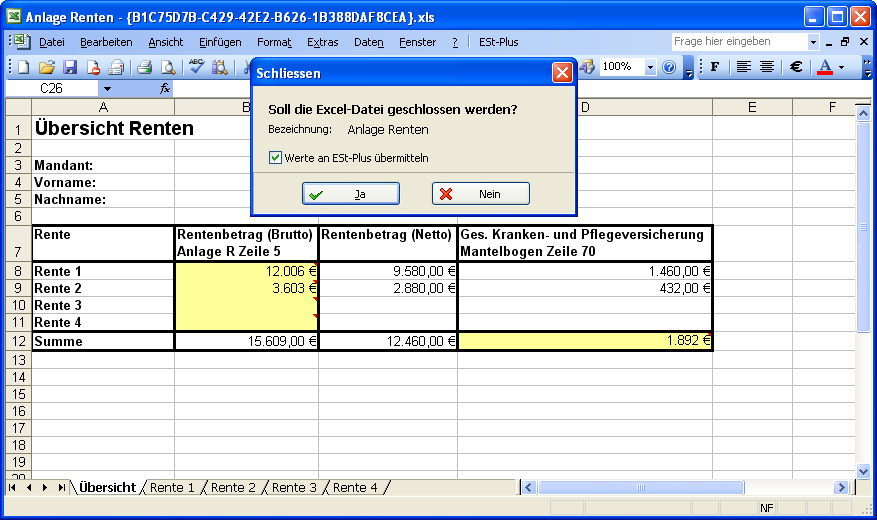Click the Print icon
Viewport: 877px width, 520px height.
pos(144,67)
